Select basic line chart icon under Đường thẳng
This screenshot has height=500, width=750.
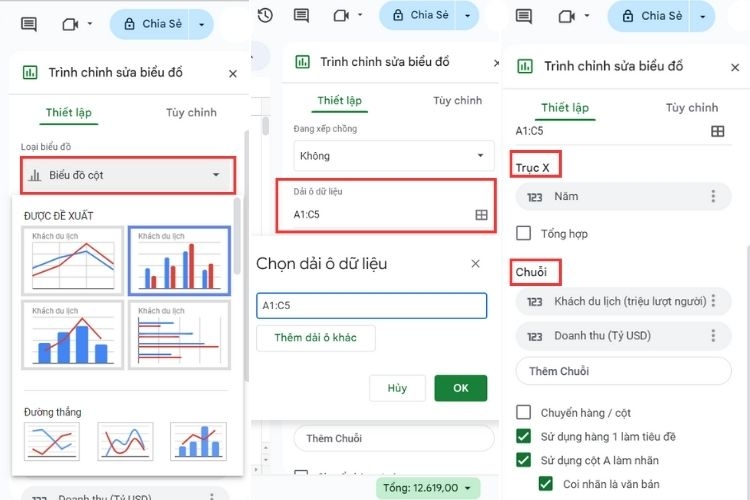[x=52, y=441]
